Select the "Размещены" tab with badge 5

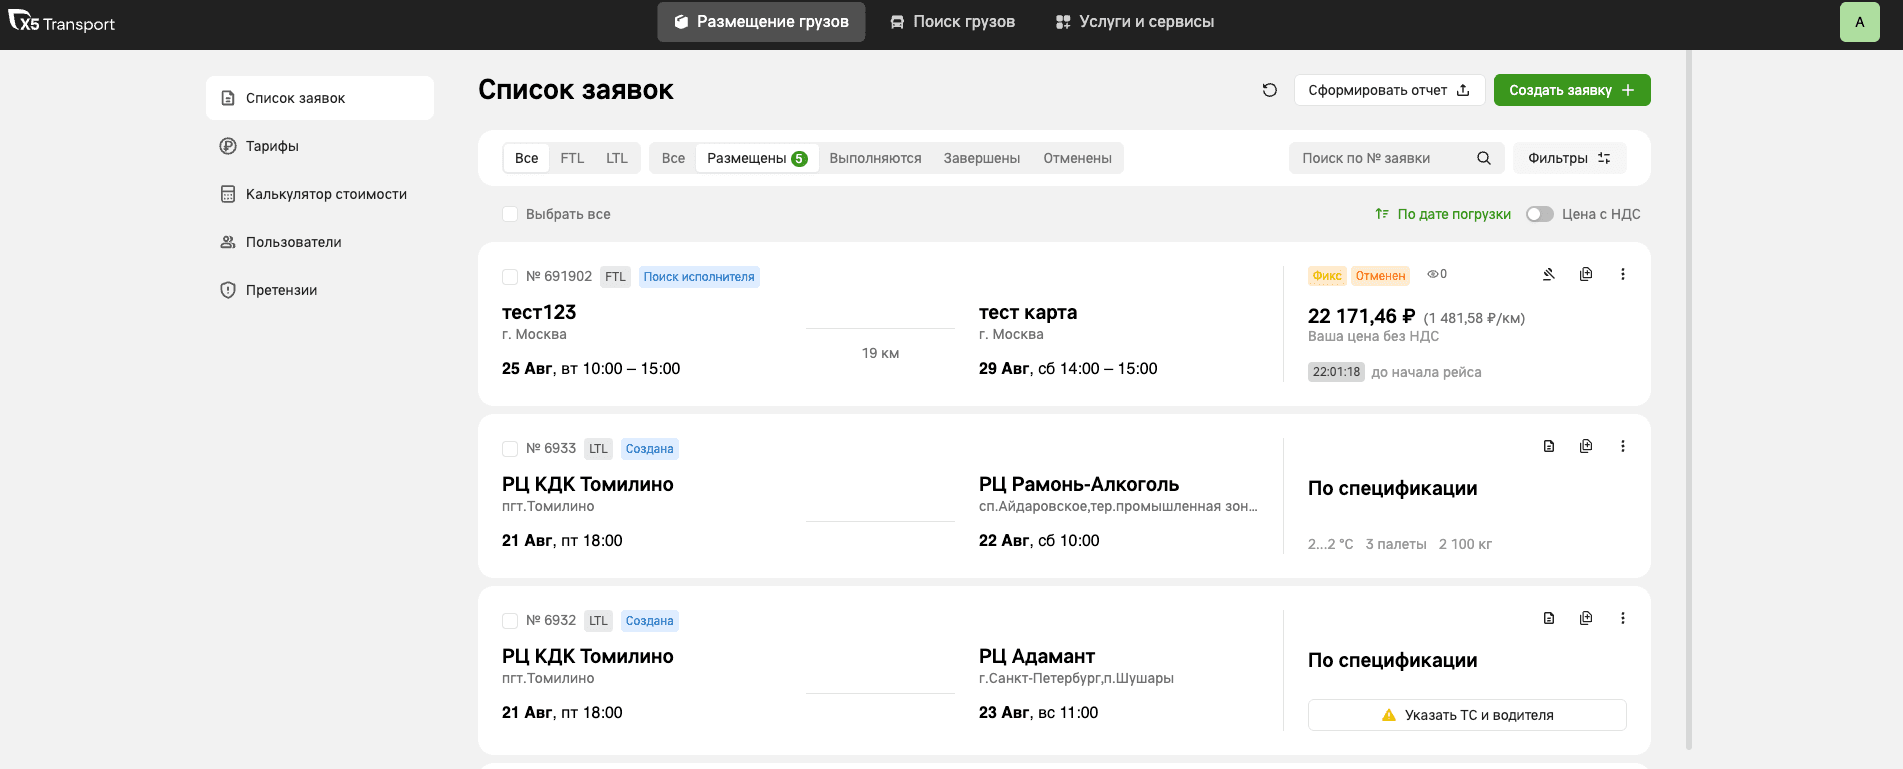pos(757,158)
